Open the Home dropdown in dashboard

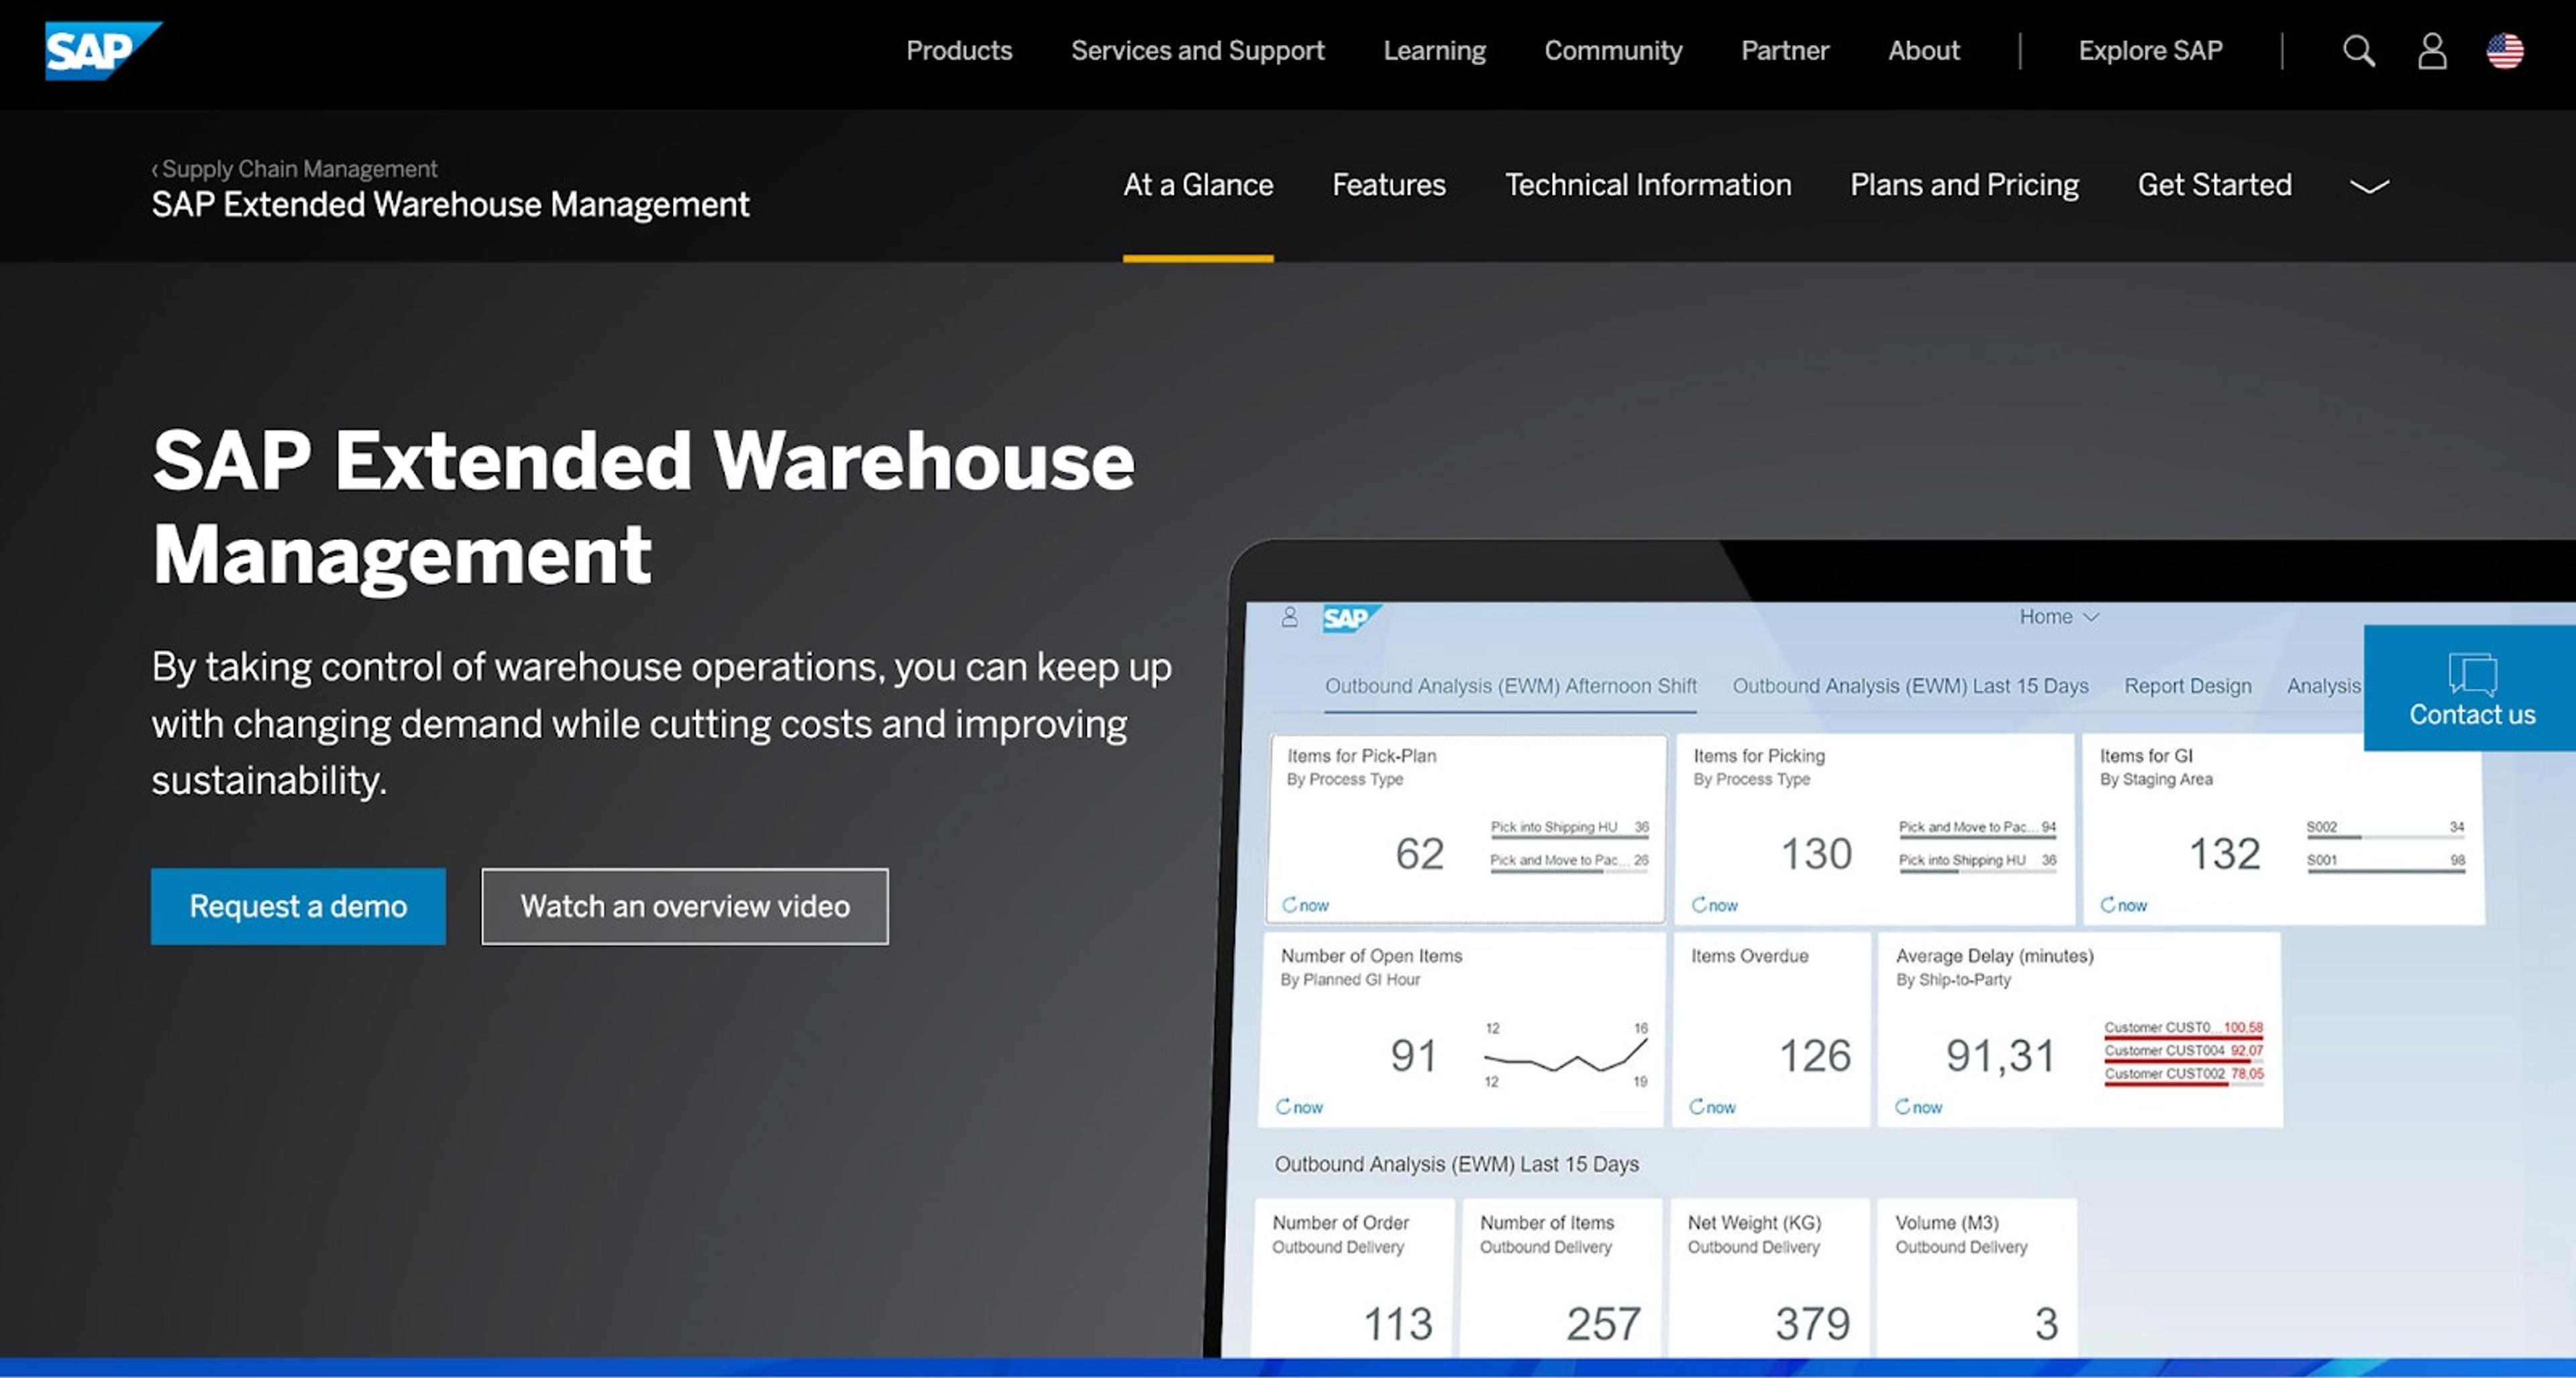click(2058, 617)
